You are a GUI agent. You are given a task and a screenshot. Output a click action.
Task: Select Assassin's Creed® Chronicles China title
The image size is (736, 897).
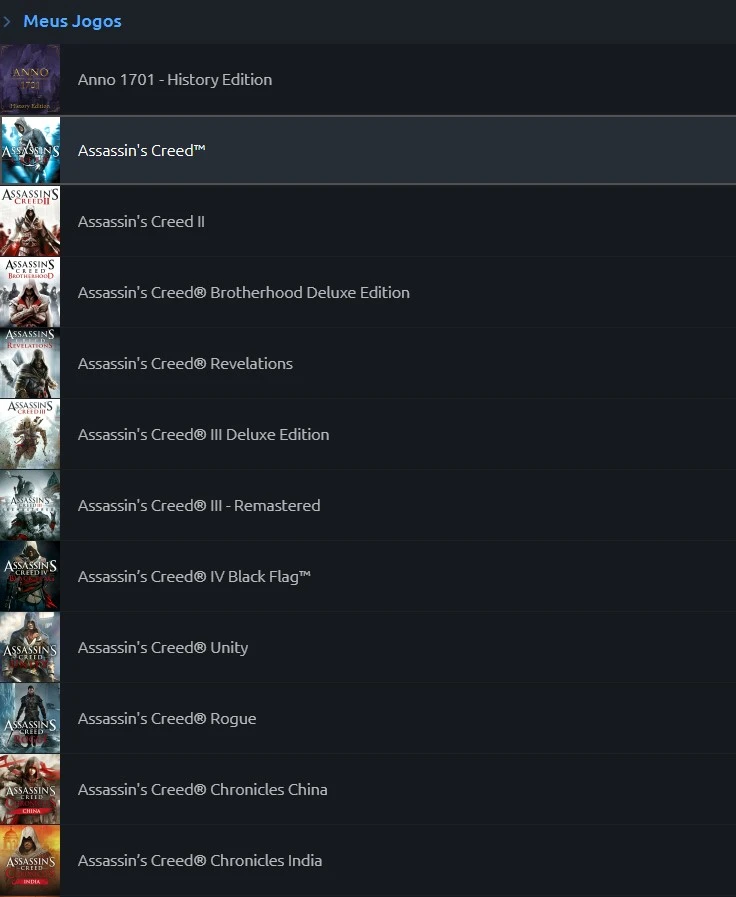pos(202,789)
